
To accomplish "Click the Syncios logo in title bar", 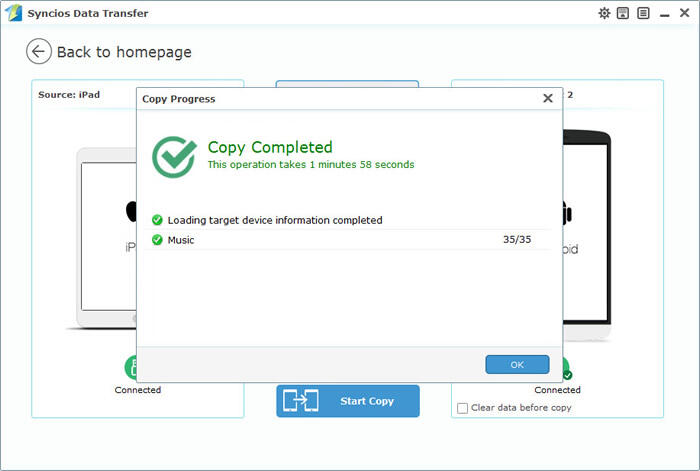I will point(13,13).
